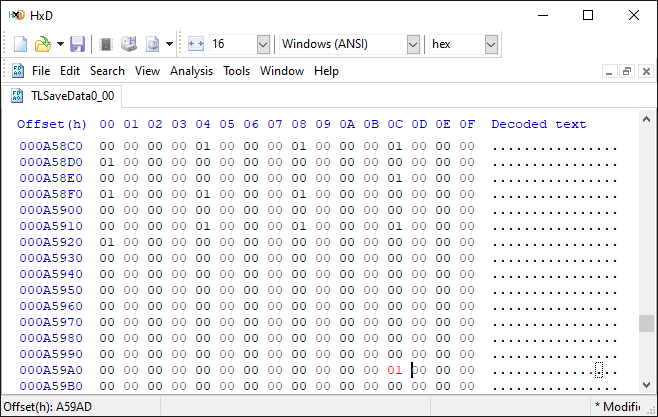Open the Windows (ANSI) encoding dropdown

413,44
